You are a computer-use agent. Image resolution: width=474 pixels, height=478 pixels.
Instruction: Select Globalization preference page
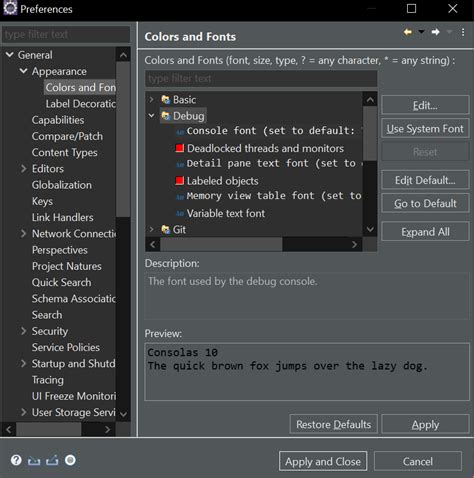(x=61, y=185)
